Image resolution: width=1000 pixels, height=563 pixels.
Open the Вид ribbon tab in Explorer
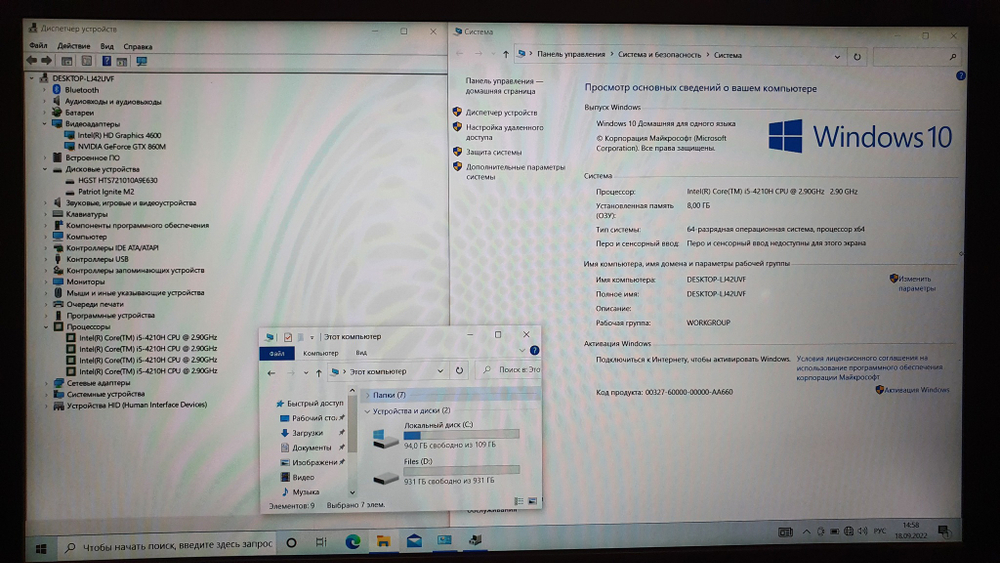click(361, 353)
